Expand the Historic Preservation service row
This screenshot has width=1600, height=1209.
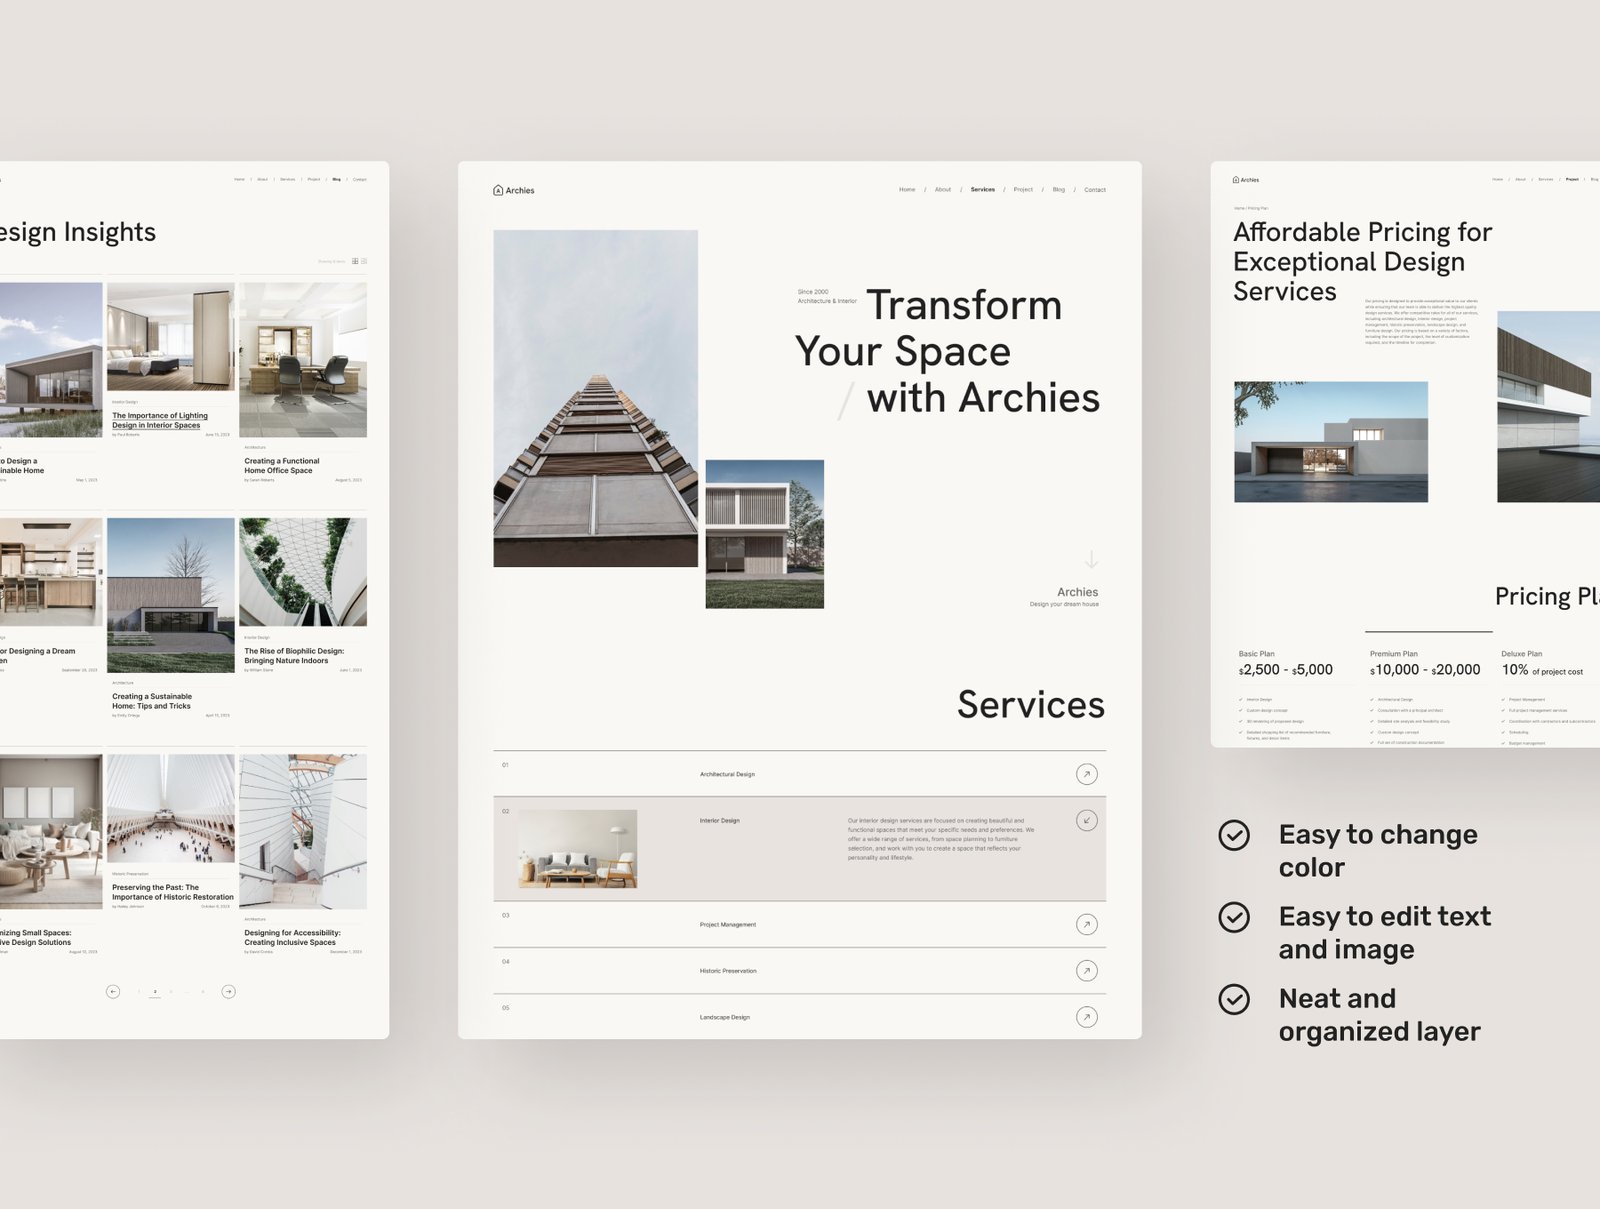tap(1086, 971)
